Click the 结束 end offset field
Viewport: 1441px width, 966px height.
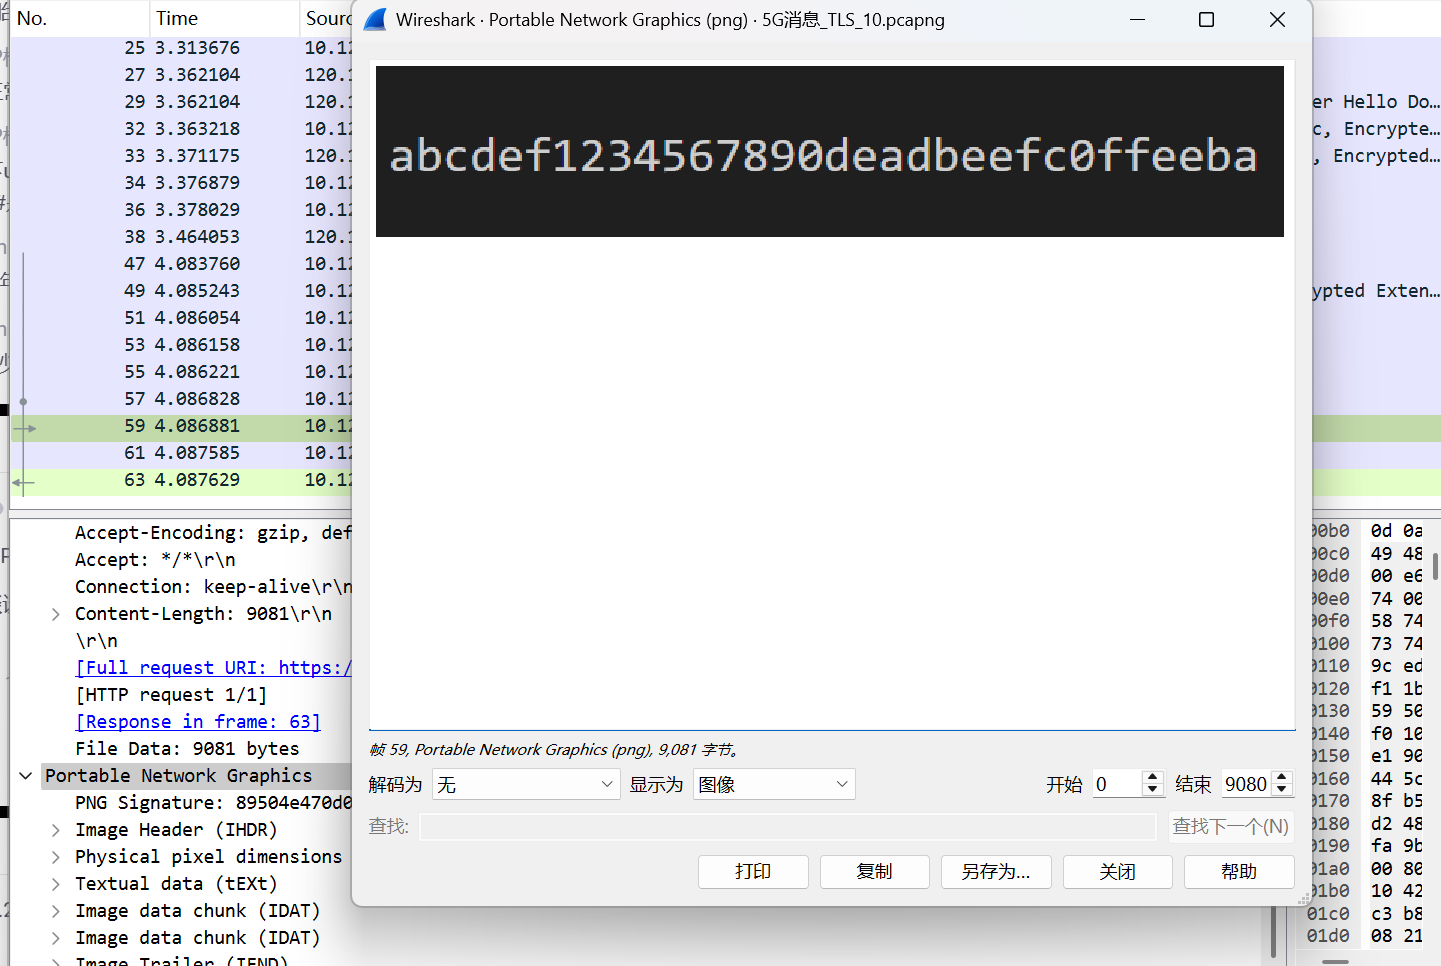[x=1246, y=785]
